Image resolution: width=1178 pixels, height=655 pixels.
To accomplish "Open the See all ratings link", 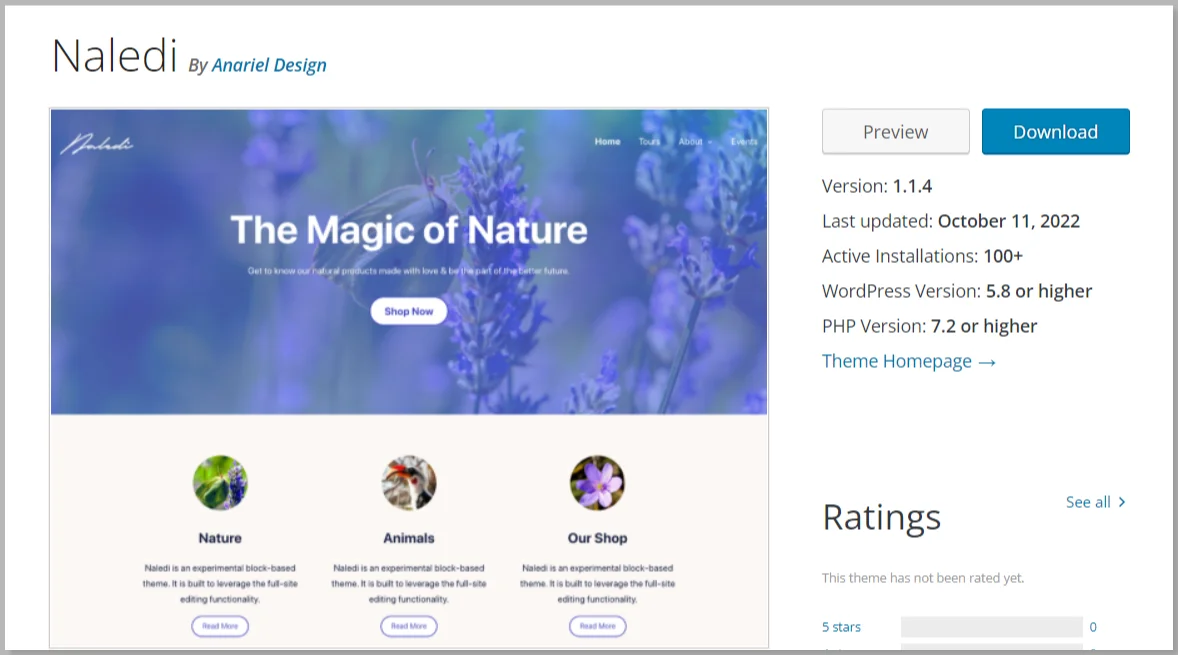I will click(x=1095, y=502).
